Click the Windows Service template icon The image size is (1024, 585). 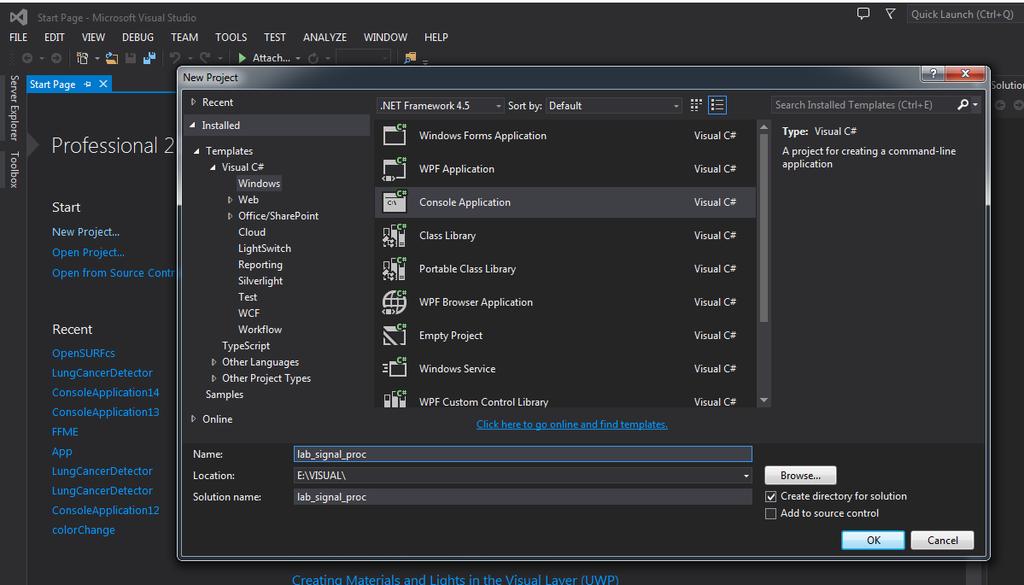394,368
